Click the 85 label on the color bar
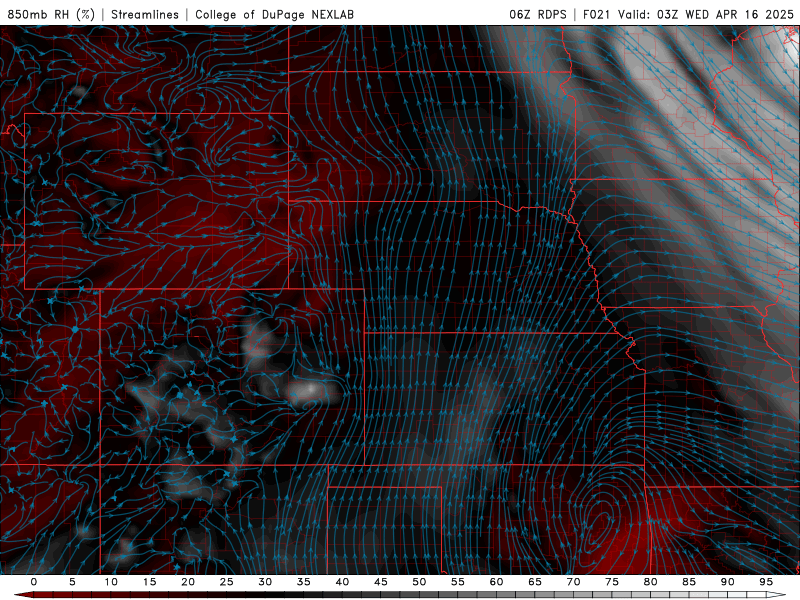The image size is (800, 600). pyautogui.click(x=689, y=582)
